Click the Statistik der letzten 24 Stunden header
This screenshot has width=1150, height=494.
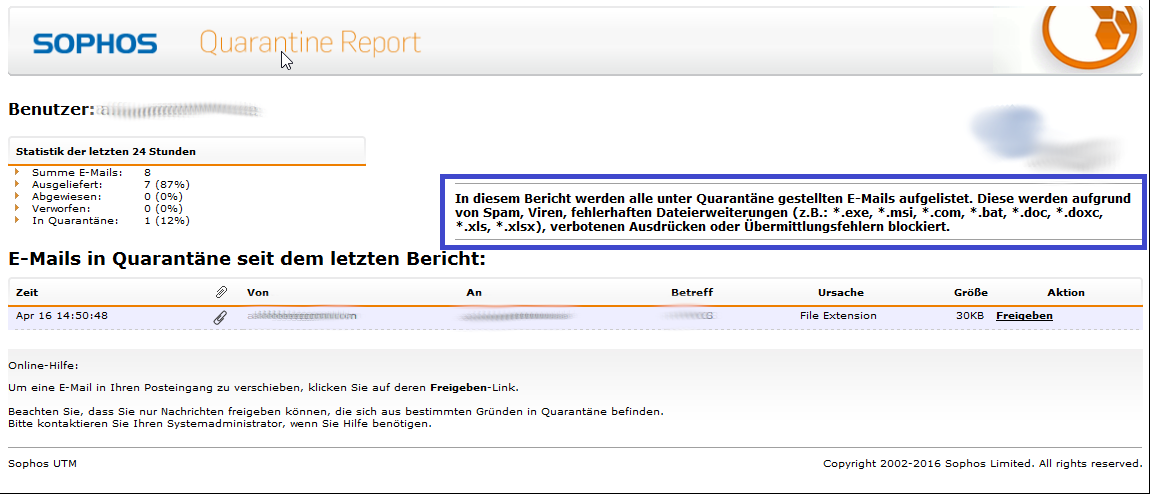point(106,151)
